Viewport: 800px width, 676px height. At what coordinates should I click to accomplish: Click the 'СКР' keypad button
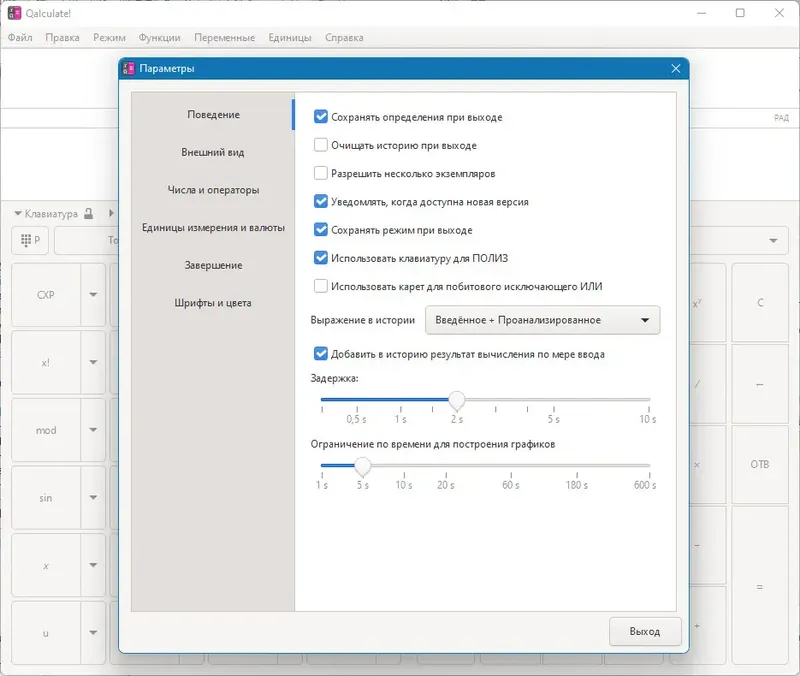click(46, 295)
